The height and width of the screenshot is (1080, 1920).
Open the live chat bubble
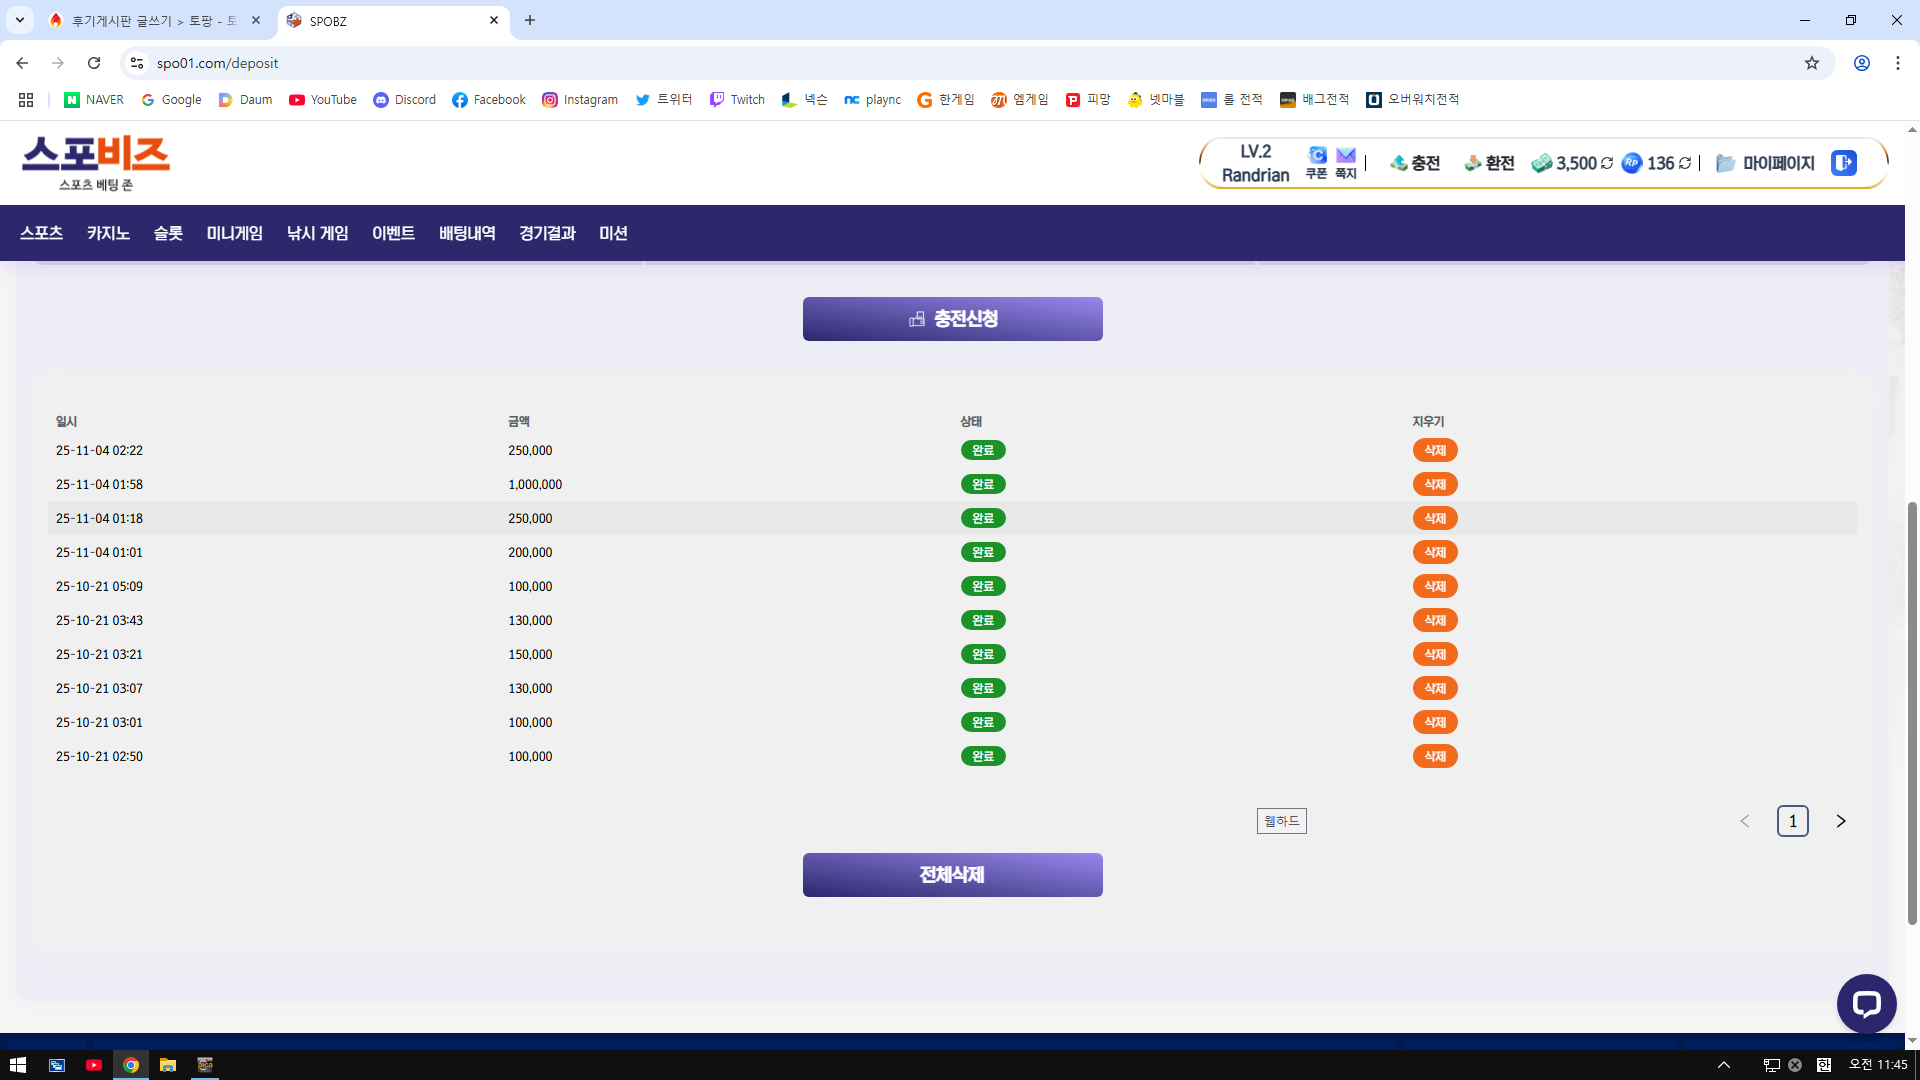1866,1003
